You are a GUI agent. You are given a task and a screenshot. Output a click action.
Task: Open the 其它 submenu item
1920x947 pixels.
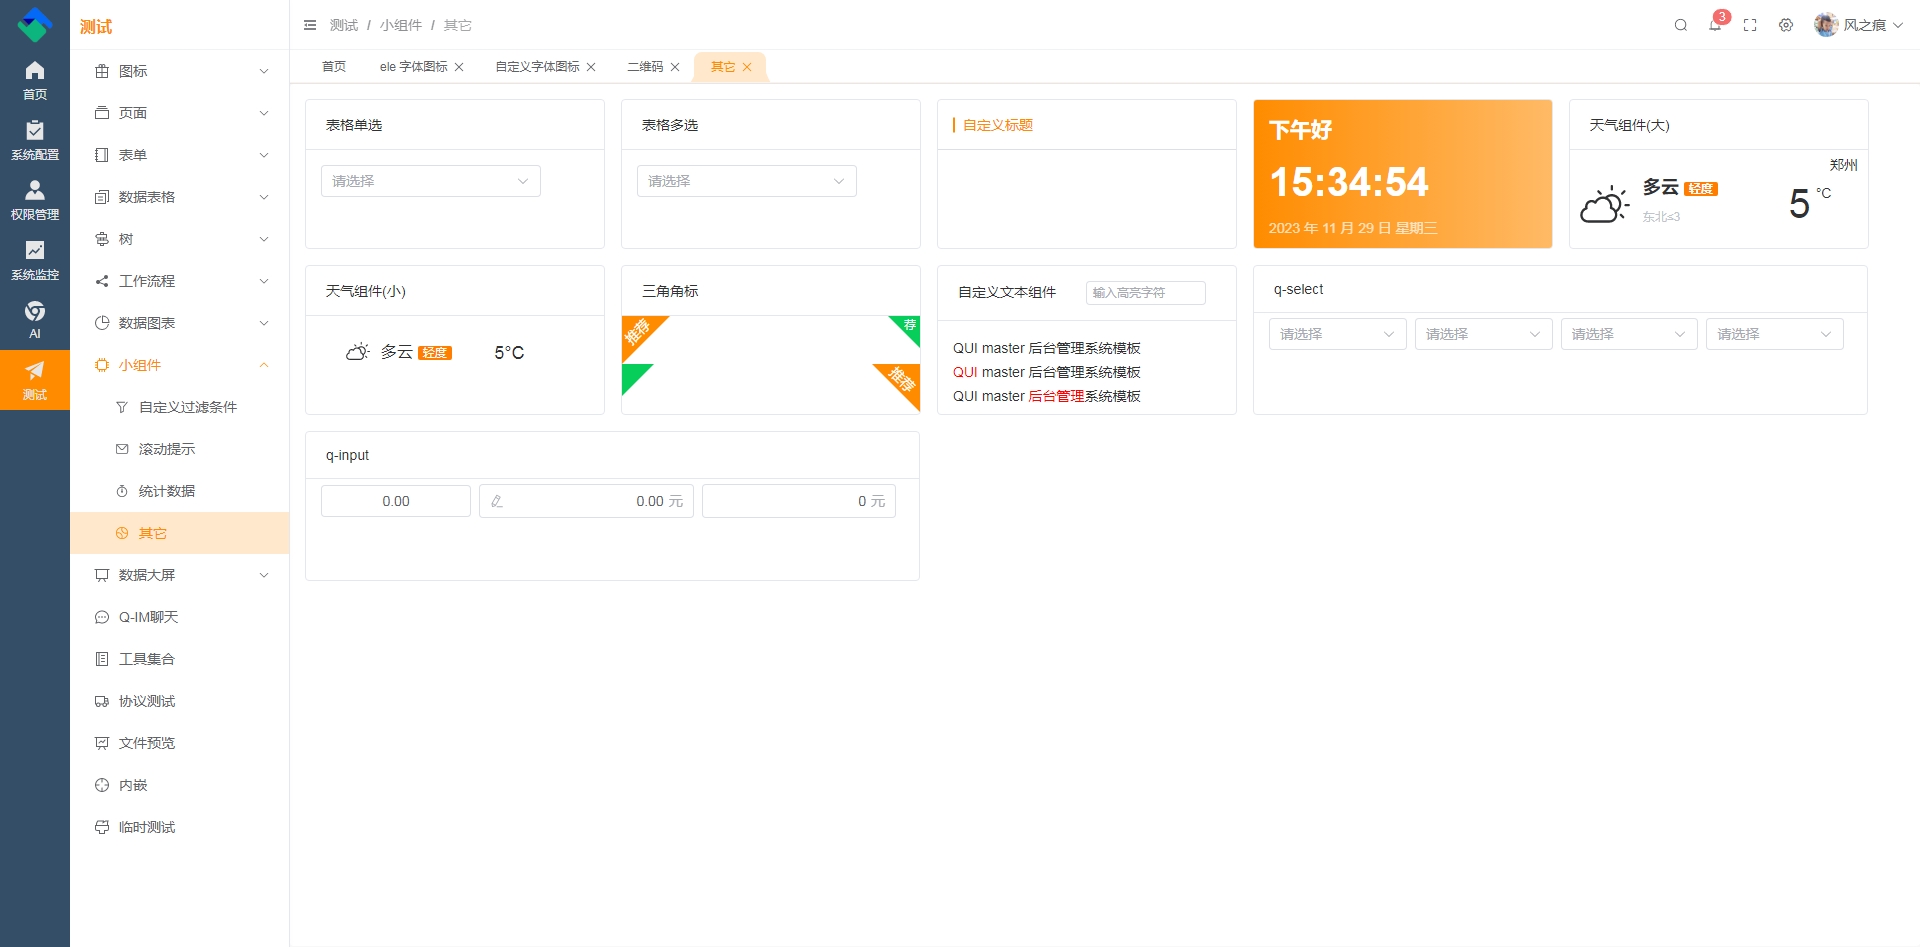click(x=180, y=533)
